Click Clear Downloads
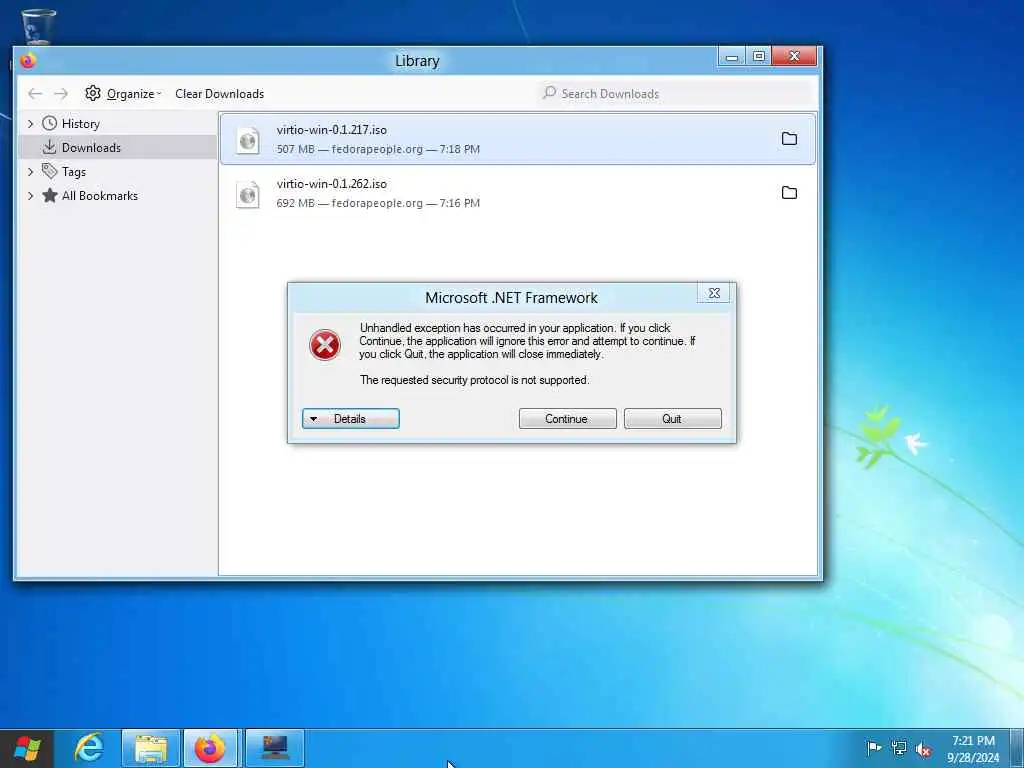The width and height of the screenshot is (1024, 768). coord(219,94)
